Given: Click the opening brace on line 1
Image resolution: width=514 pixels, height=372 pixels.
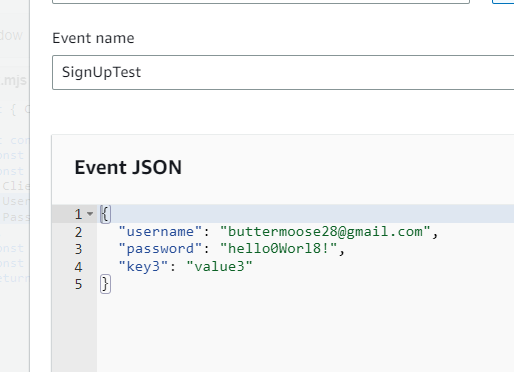Looking at the screenshot, I should [105, 214].
